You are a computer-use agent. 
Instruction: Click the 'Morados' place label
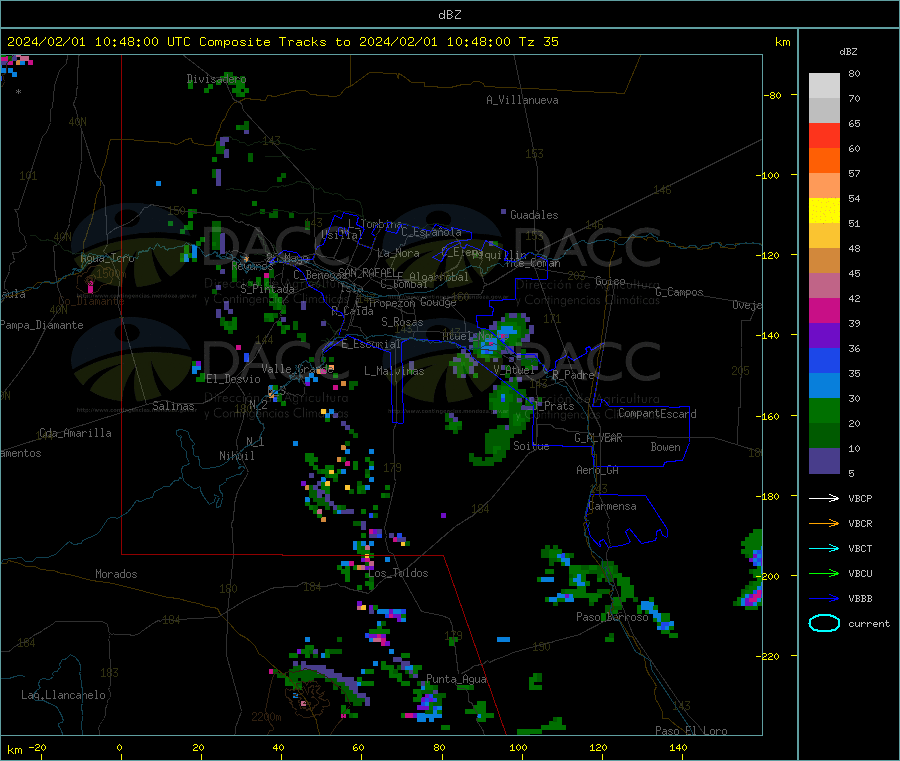coord(116,574)
